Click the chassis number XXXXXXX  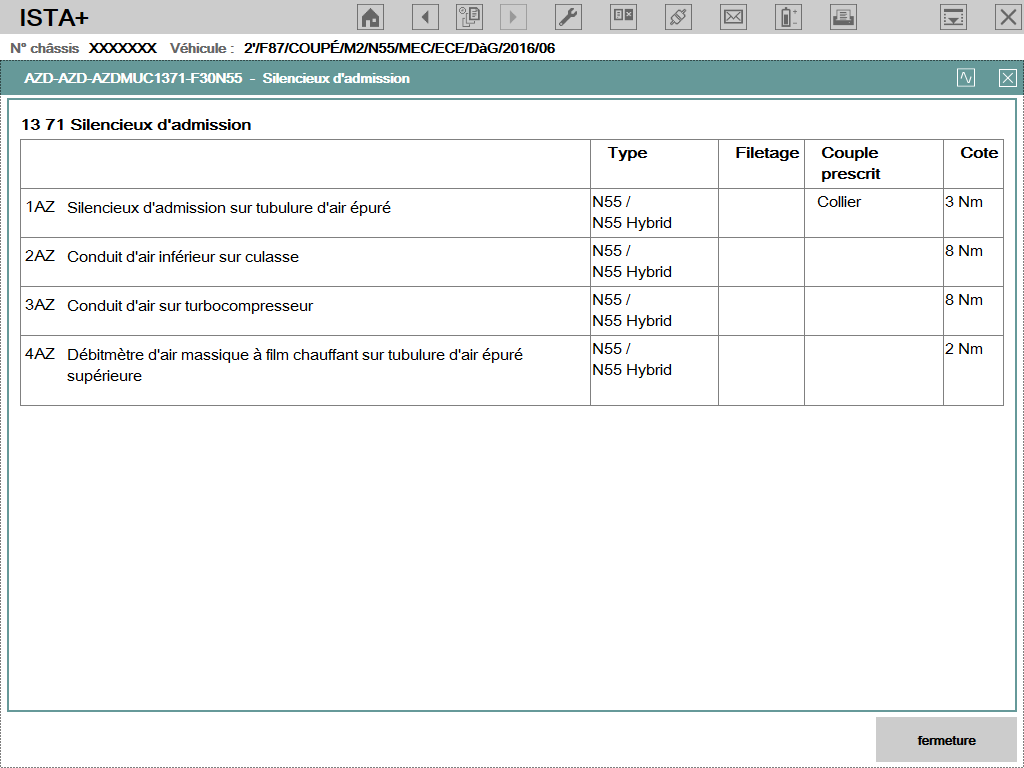(123, 48)
